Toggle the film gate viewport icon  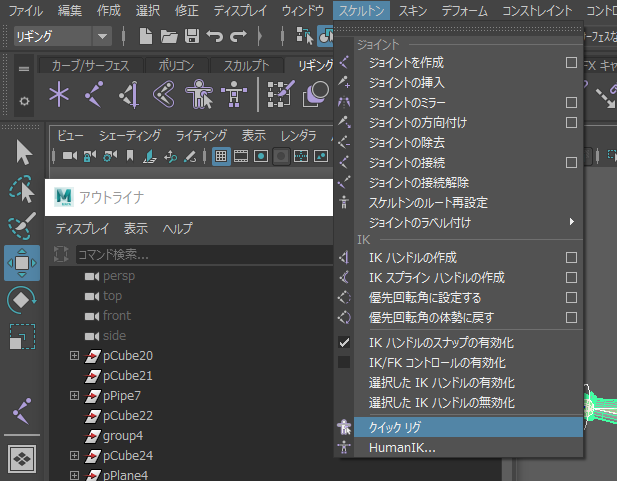point(241,156)
